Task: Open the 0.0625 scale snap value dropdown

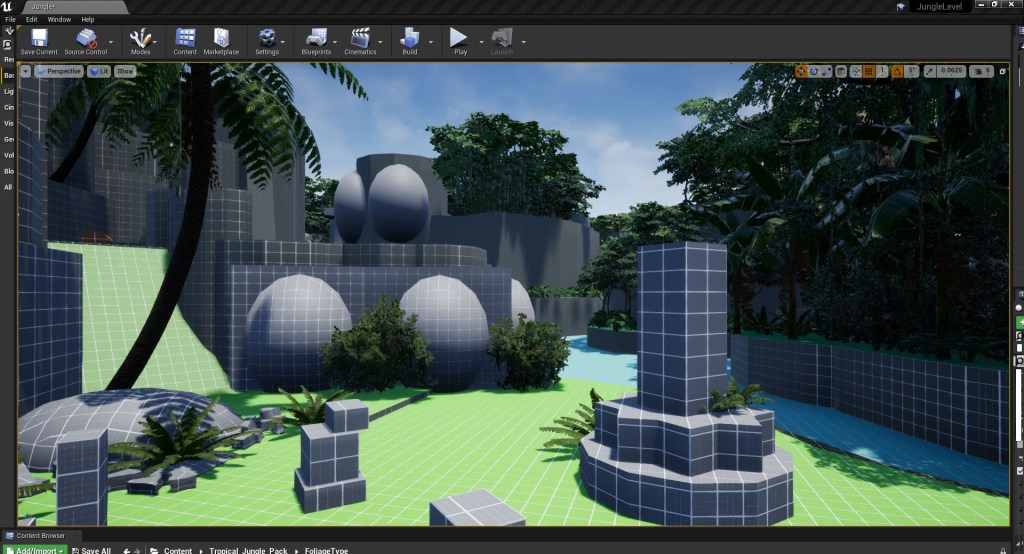Action: pyautogui.click(x=950, y=71)
